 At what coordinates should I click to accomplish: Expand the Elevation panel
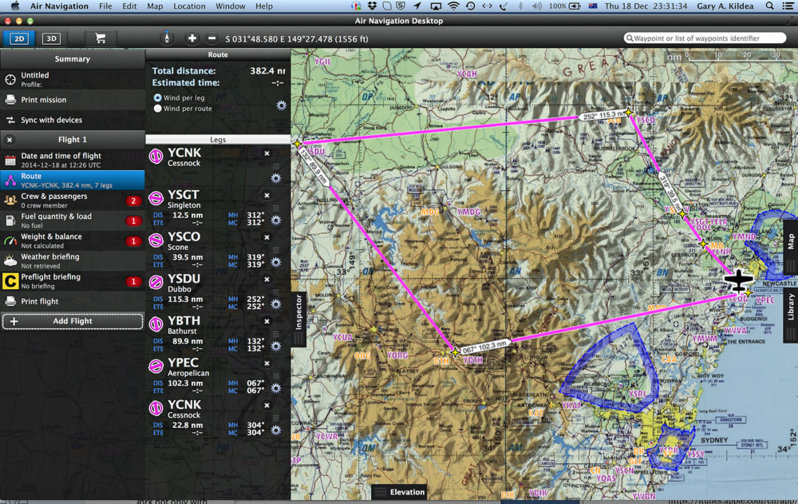(x=400, y=492)
